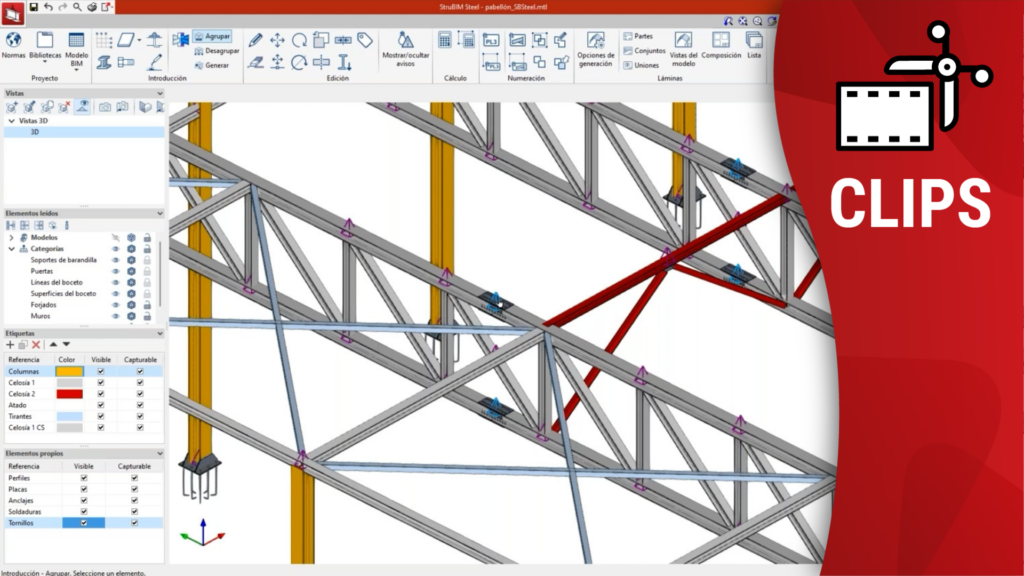The image size is (1024, 576).
Task: Toggle Capturable checkbox for Tirantes
Action: click(x=139, y=416)
